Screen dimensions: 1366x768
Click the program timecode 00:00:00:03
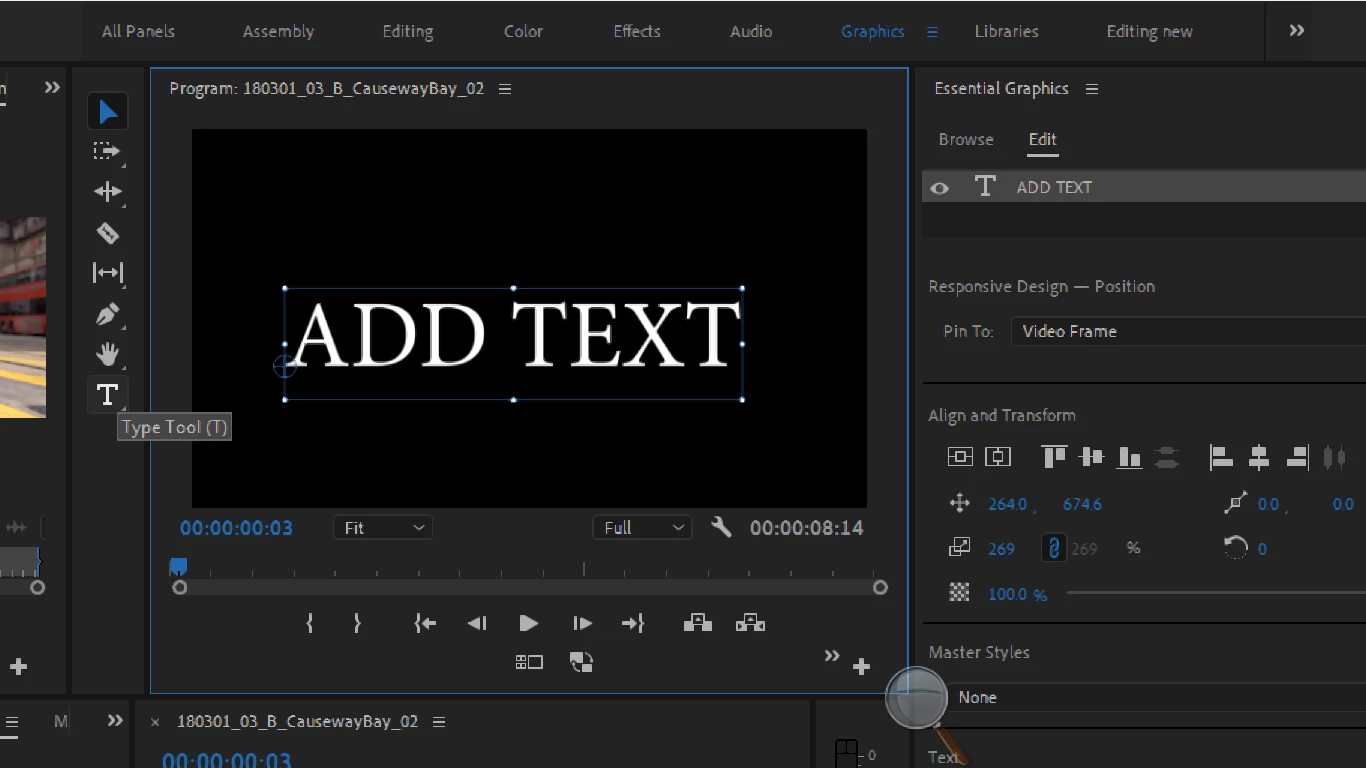coord(236,528)
